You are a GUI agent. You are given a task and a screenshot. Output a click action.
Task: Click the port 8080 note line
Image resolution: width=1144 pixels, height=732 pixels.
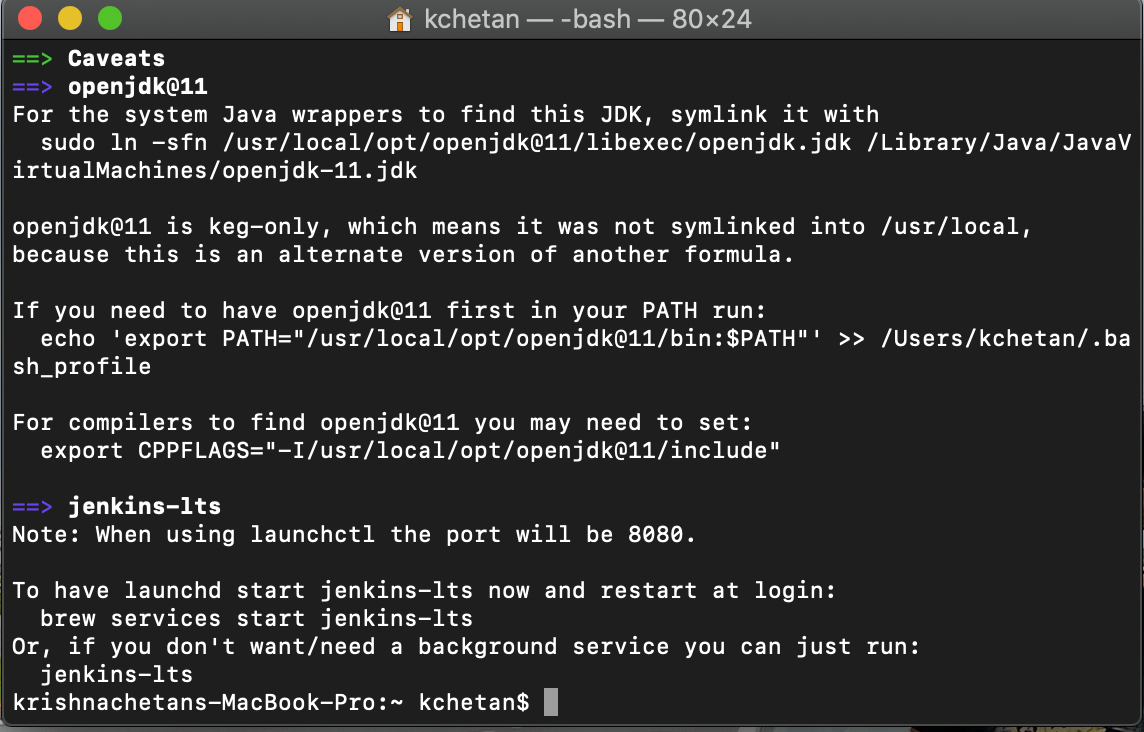[354, 535]
